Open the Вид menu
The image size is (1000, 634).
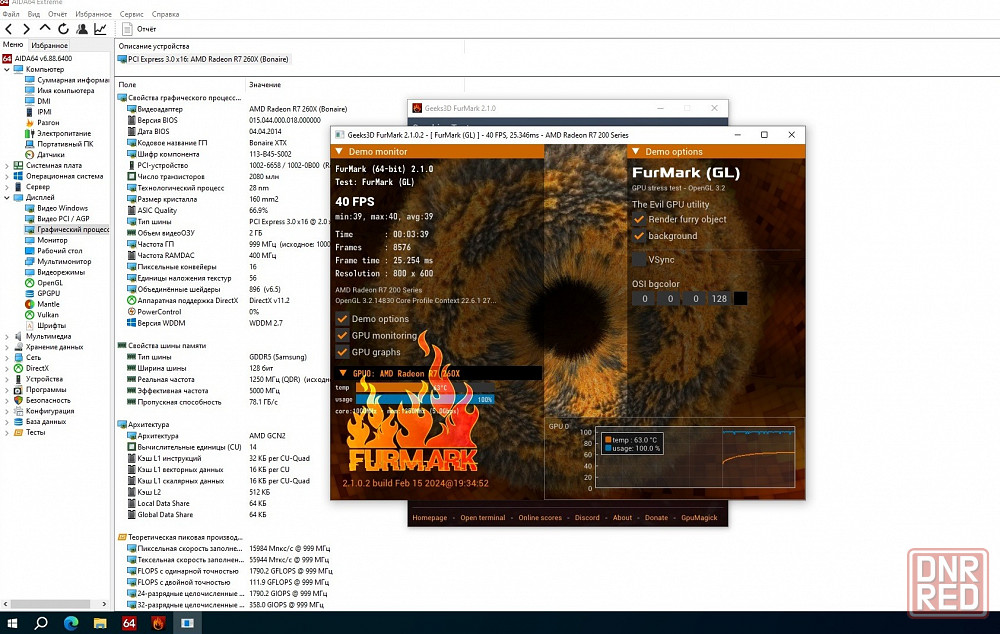pyautogui.click(x=34, y=14)
